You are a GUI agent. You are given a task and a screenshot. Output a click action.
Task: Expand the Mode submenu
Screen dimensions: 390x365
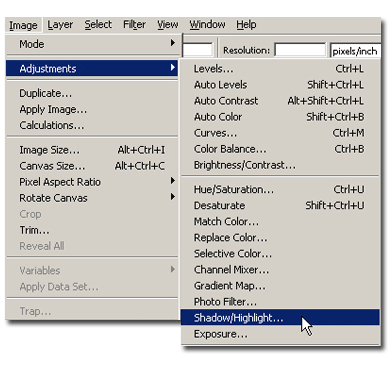(x=92, y=44)
